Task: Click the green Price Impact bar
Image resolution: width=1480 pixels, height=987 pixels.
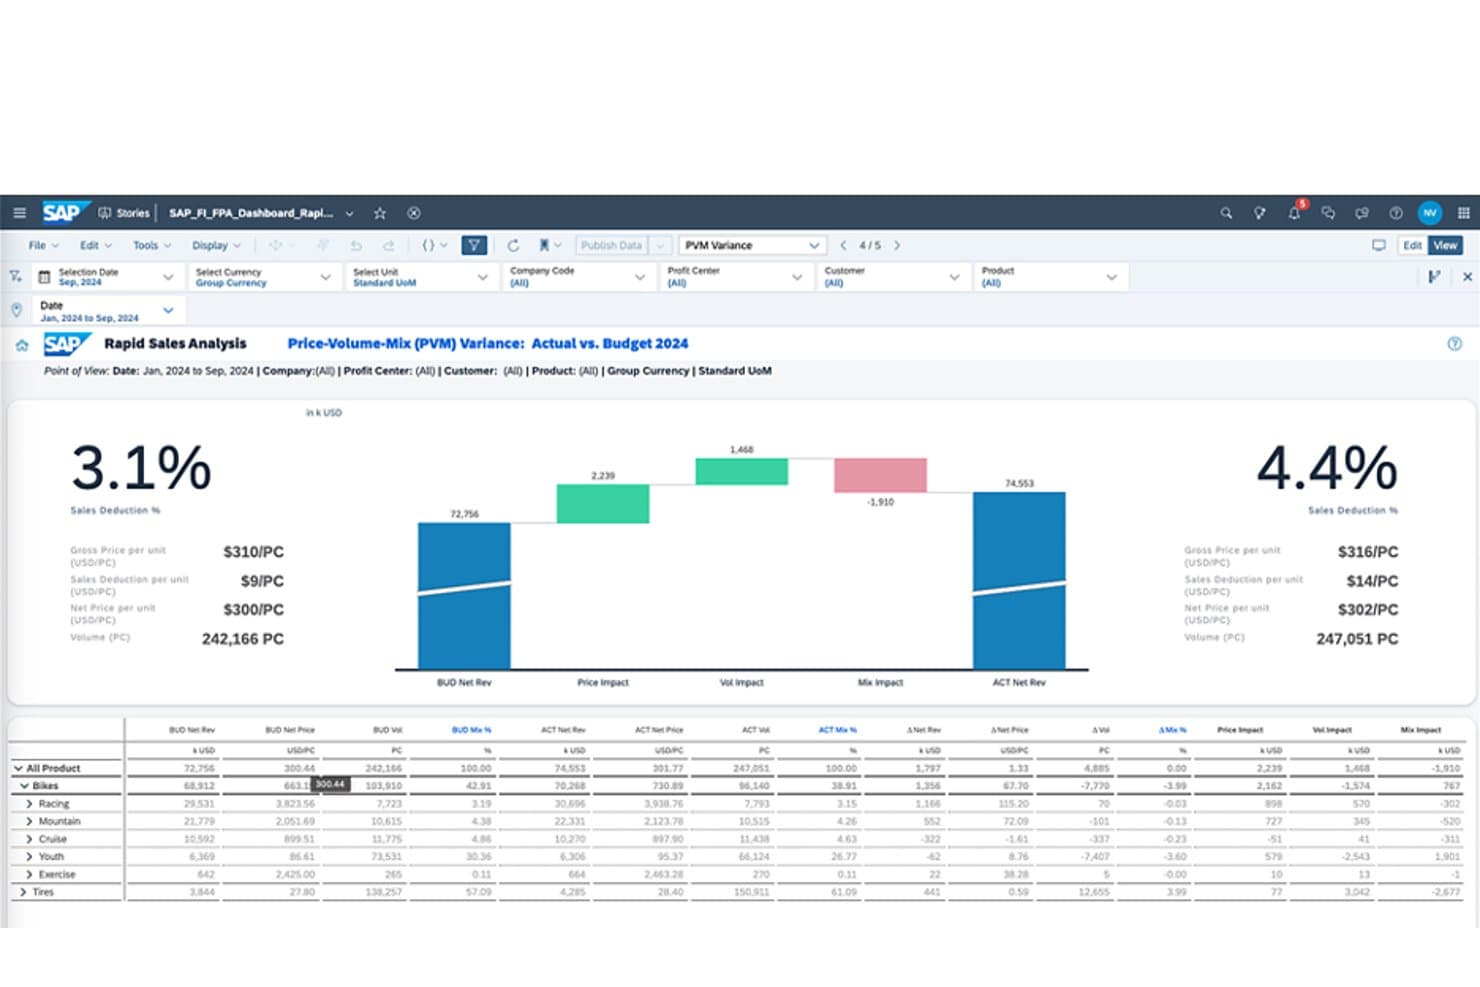Action: point(603,504)
